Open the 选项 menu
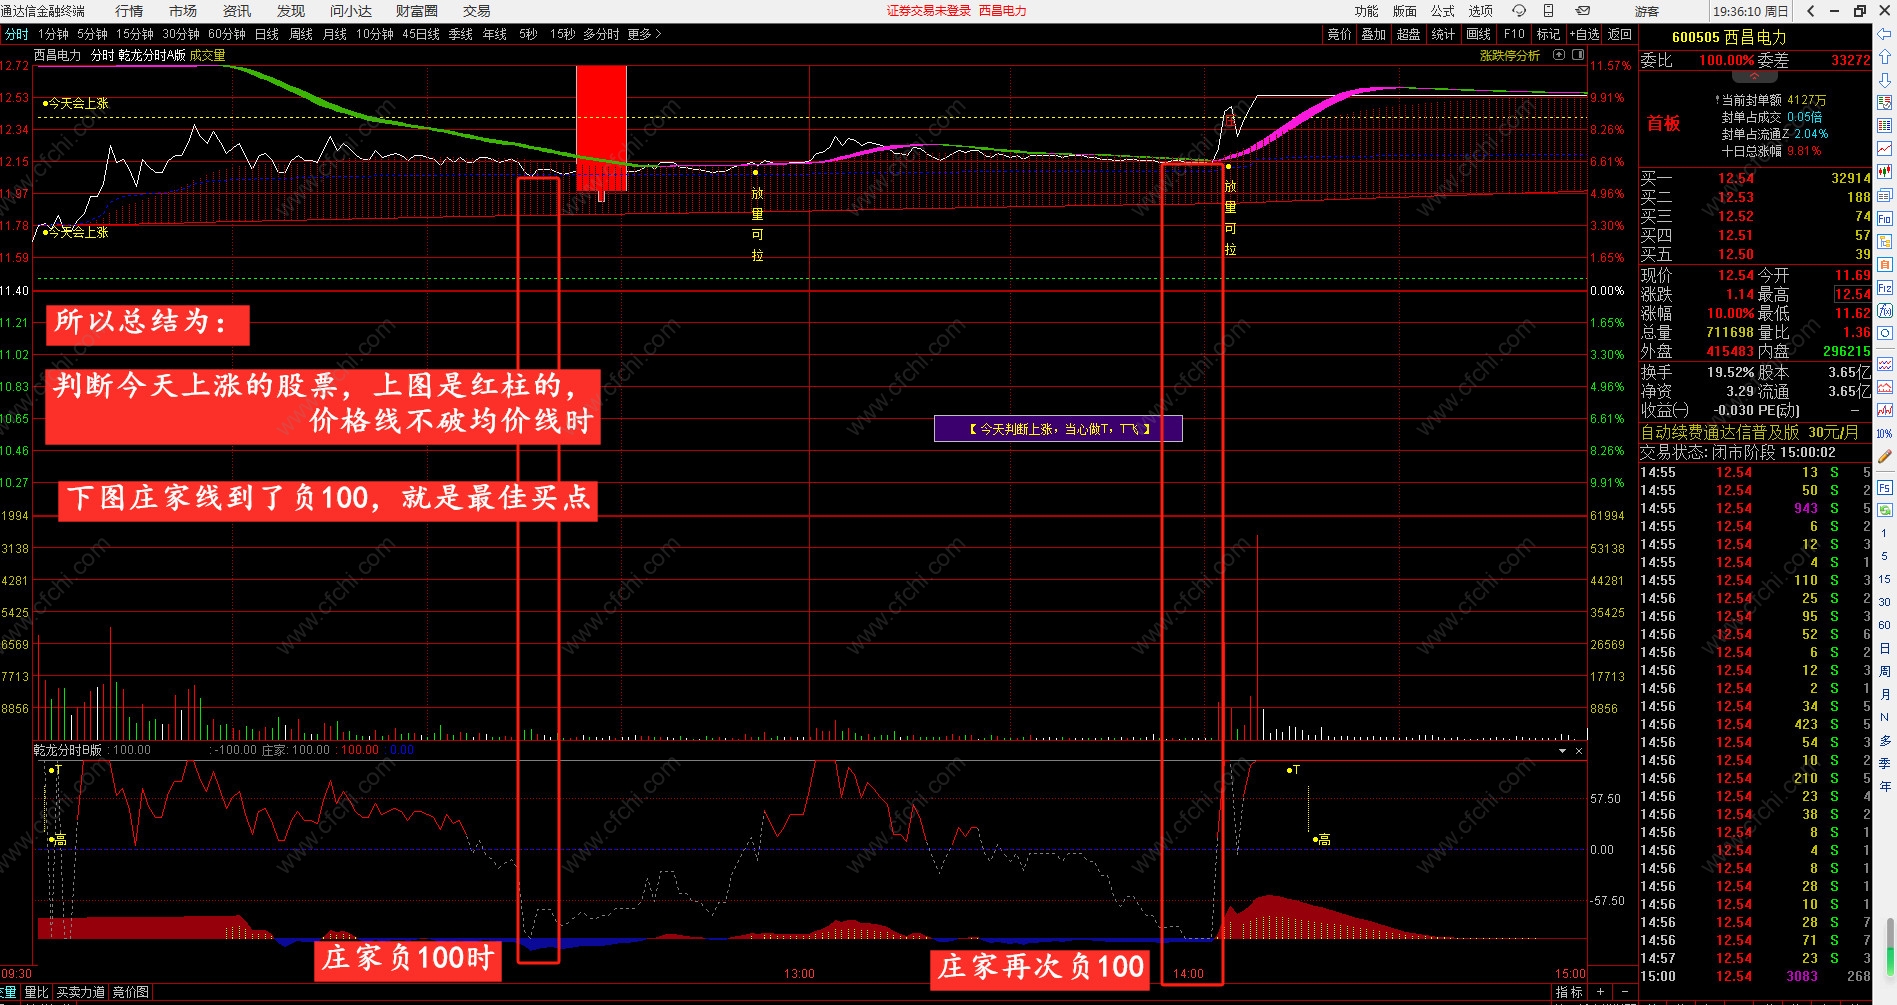The height and width of the screenshot is (1005, 1897). [x=1480, y=11]
